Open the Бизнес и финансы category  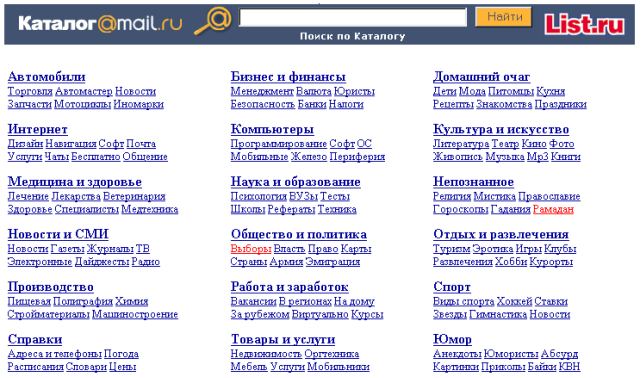(x=288, y=77)
